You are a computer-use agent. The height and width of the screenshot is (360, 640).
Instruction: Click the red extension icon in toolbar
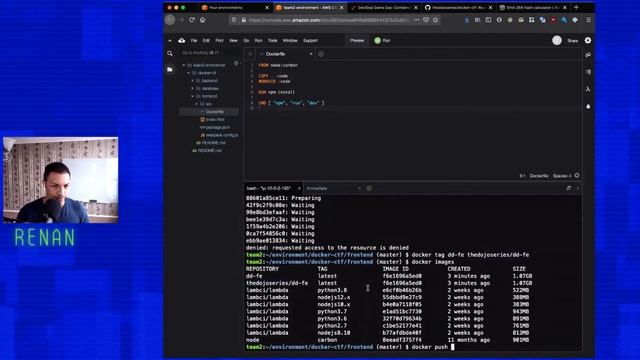[553, 20]
